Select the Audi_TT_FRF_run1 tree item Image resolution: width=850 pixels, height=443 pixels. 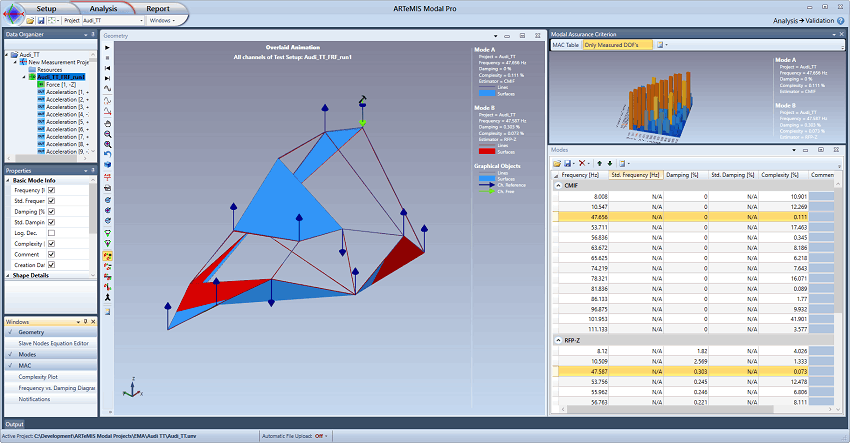pos(56,76)
